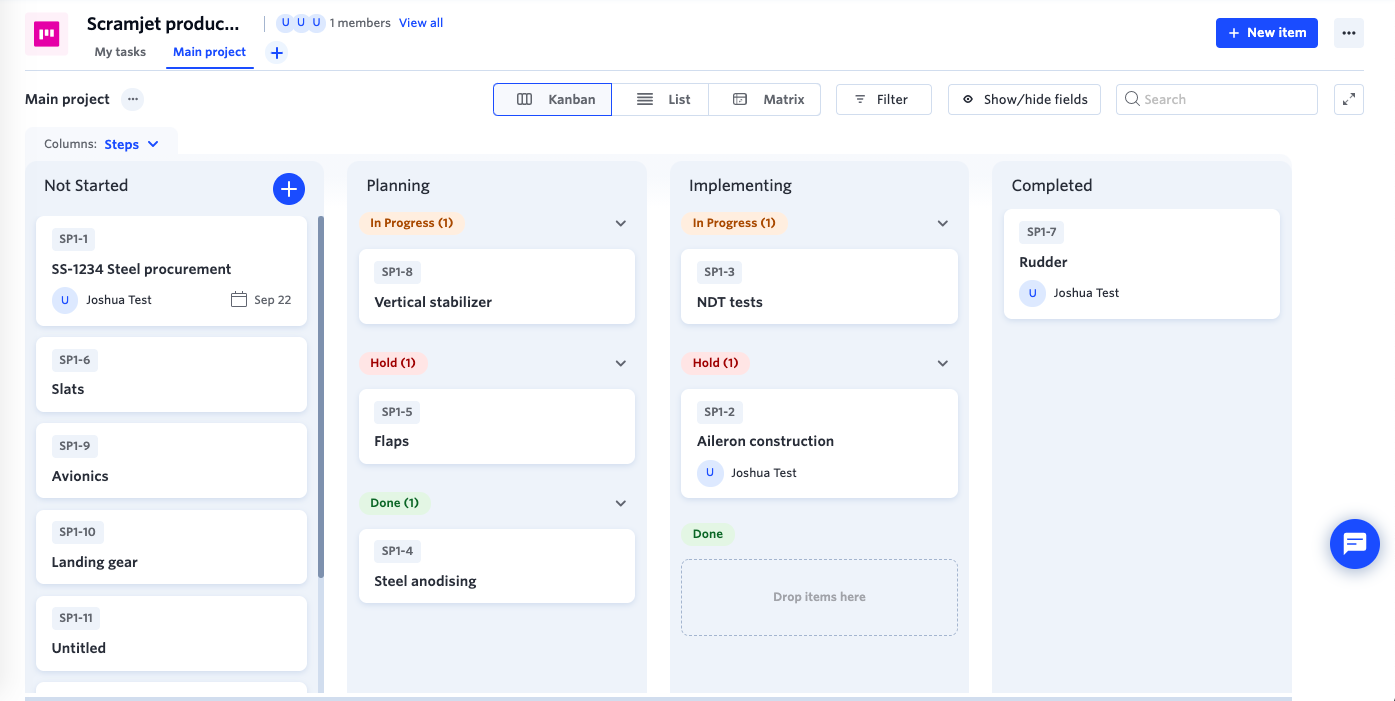Viewport: 1395px width, 701px height.
Task: Click the View all members link
Action: (421, 23)
